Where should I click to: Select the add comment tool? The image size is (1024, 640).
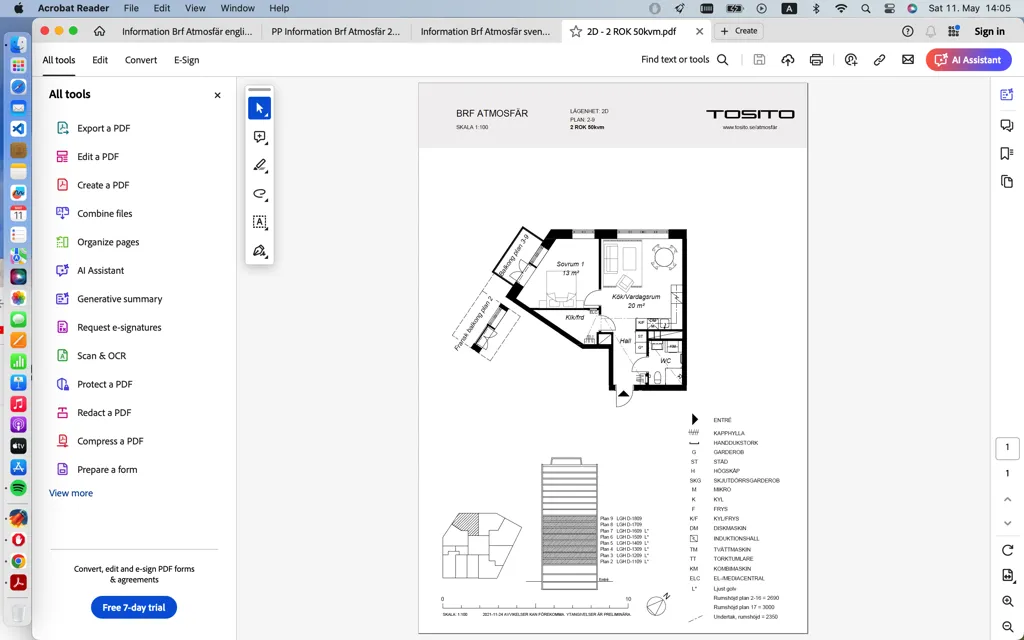pos(259,137)
